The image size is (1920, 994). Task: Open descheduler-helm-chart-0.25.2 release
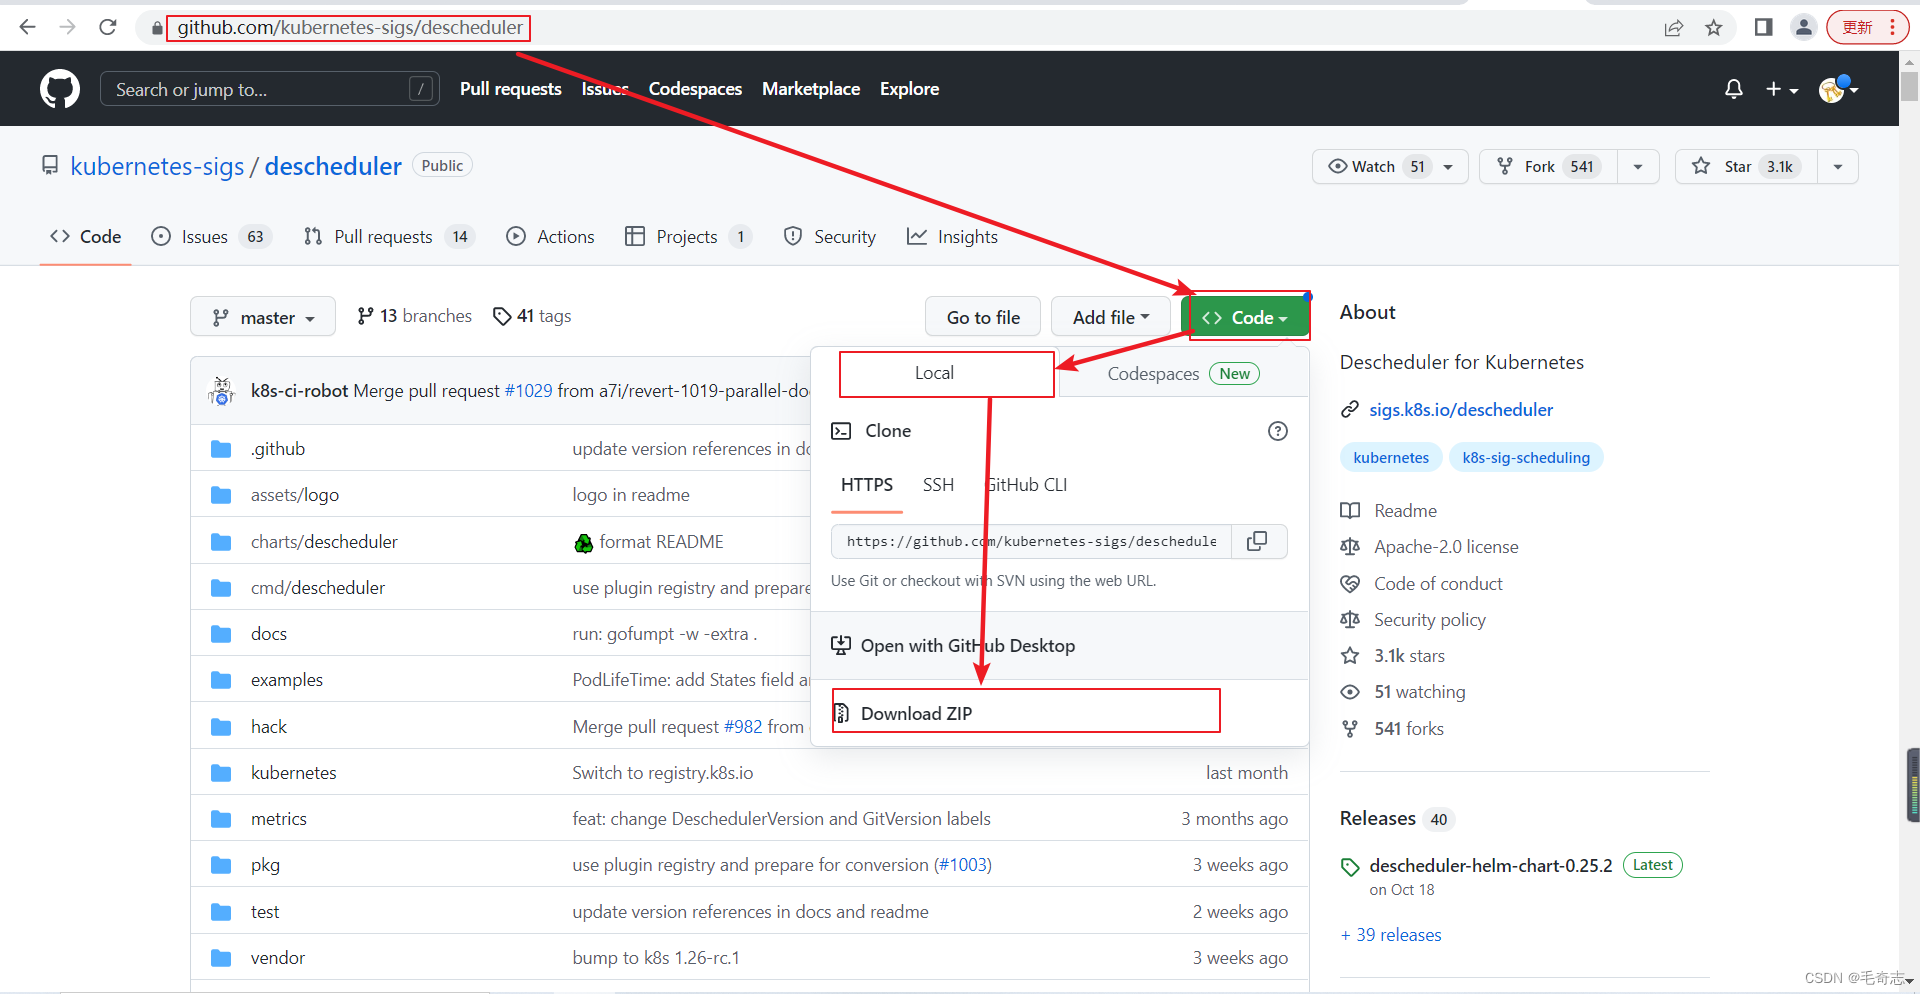pos(1491,866)
